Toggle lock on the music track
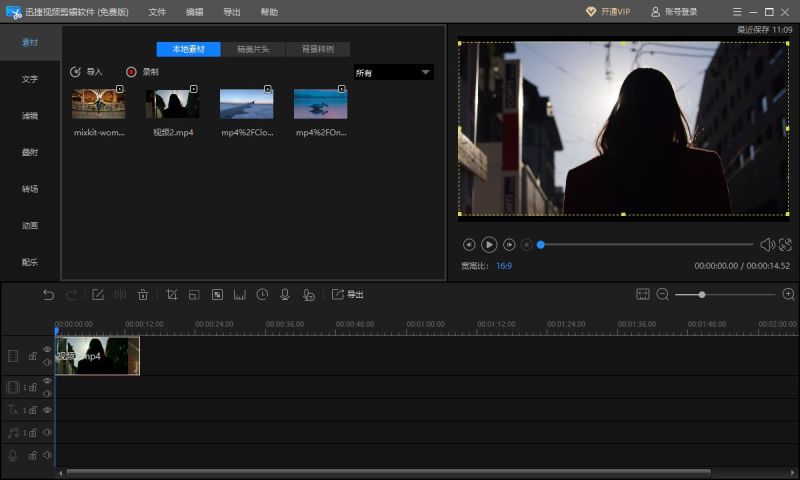The height and width of the screenshot is (480, 800). click(x=33, y=433)
